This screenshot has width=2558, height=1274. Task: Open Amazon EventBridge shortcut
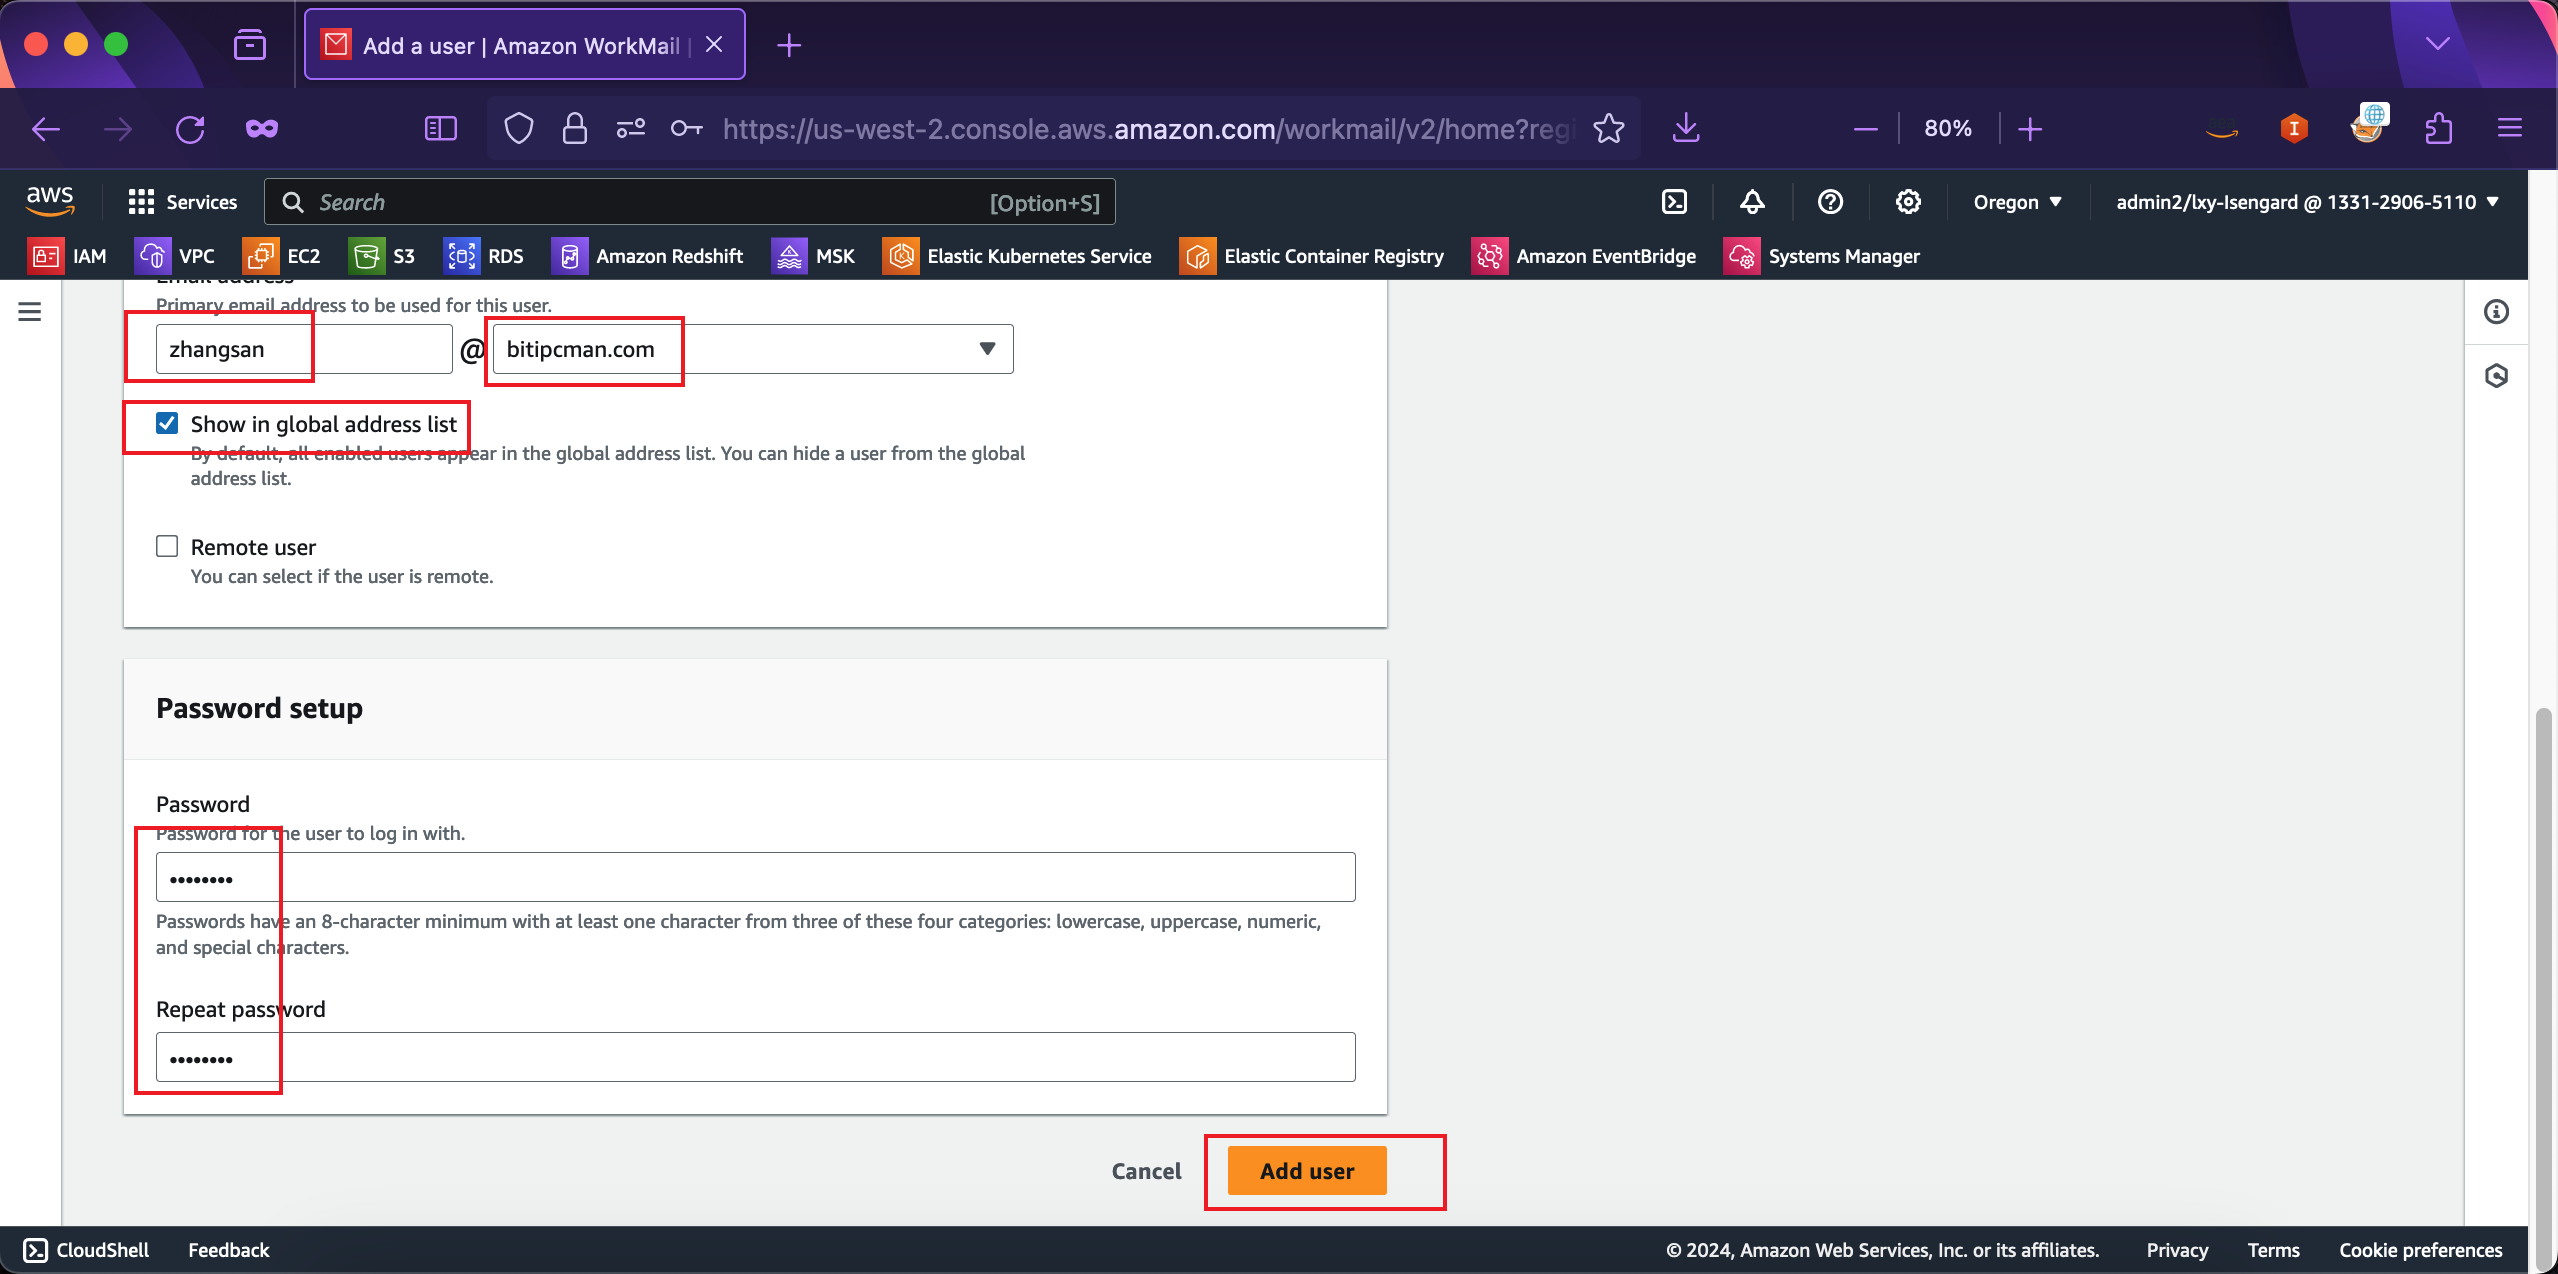[1584, 256]
